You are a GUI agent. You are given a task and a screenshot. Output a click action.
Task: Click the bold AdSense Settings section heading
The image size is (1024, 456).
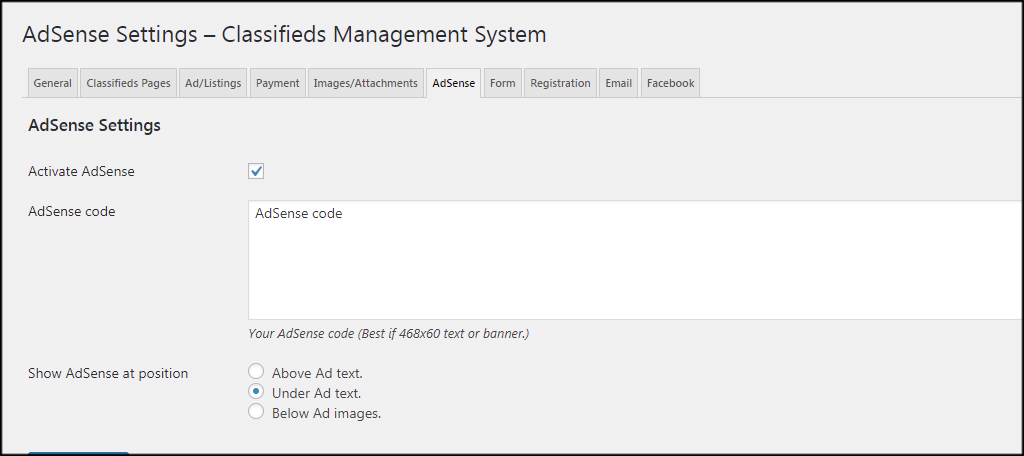[x=94, y=126]
